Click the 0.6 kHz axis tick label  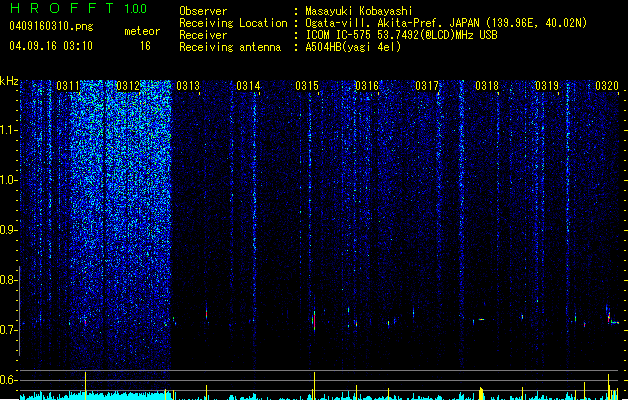click(8, 380)
